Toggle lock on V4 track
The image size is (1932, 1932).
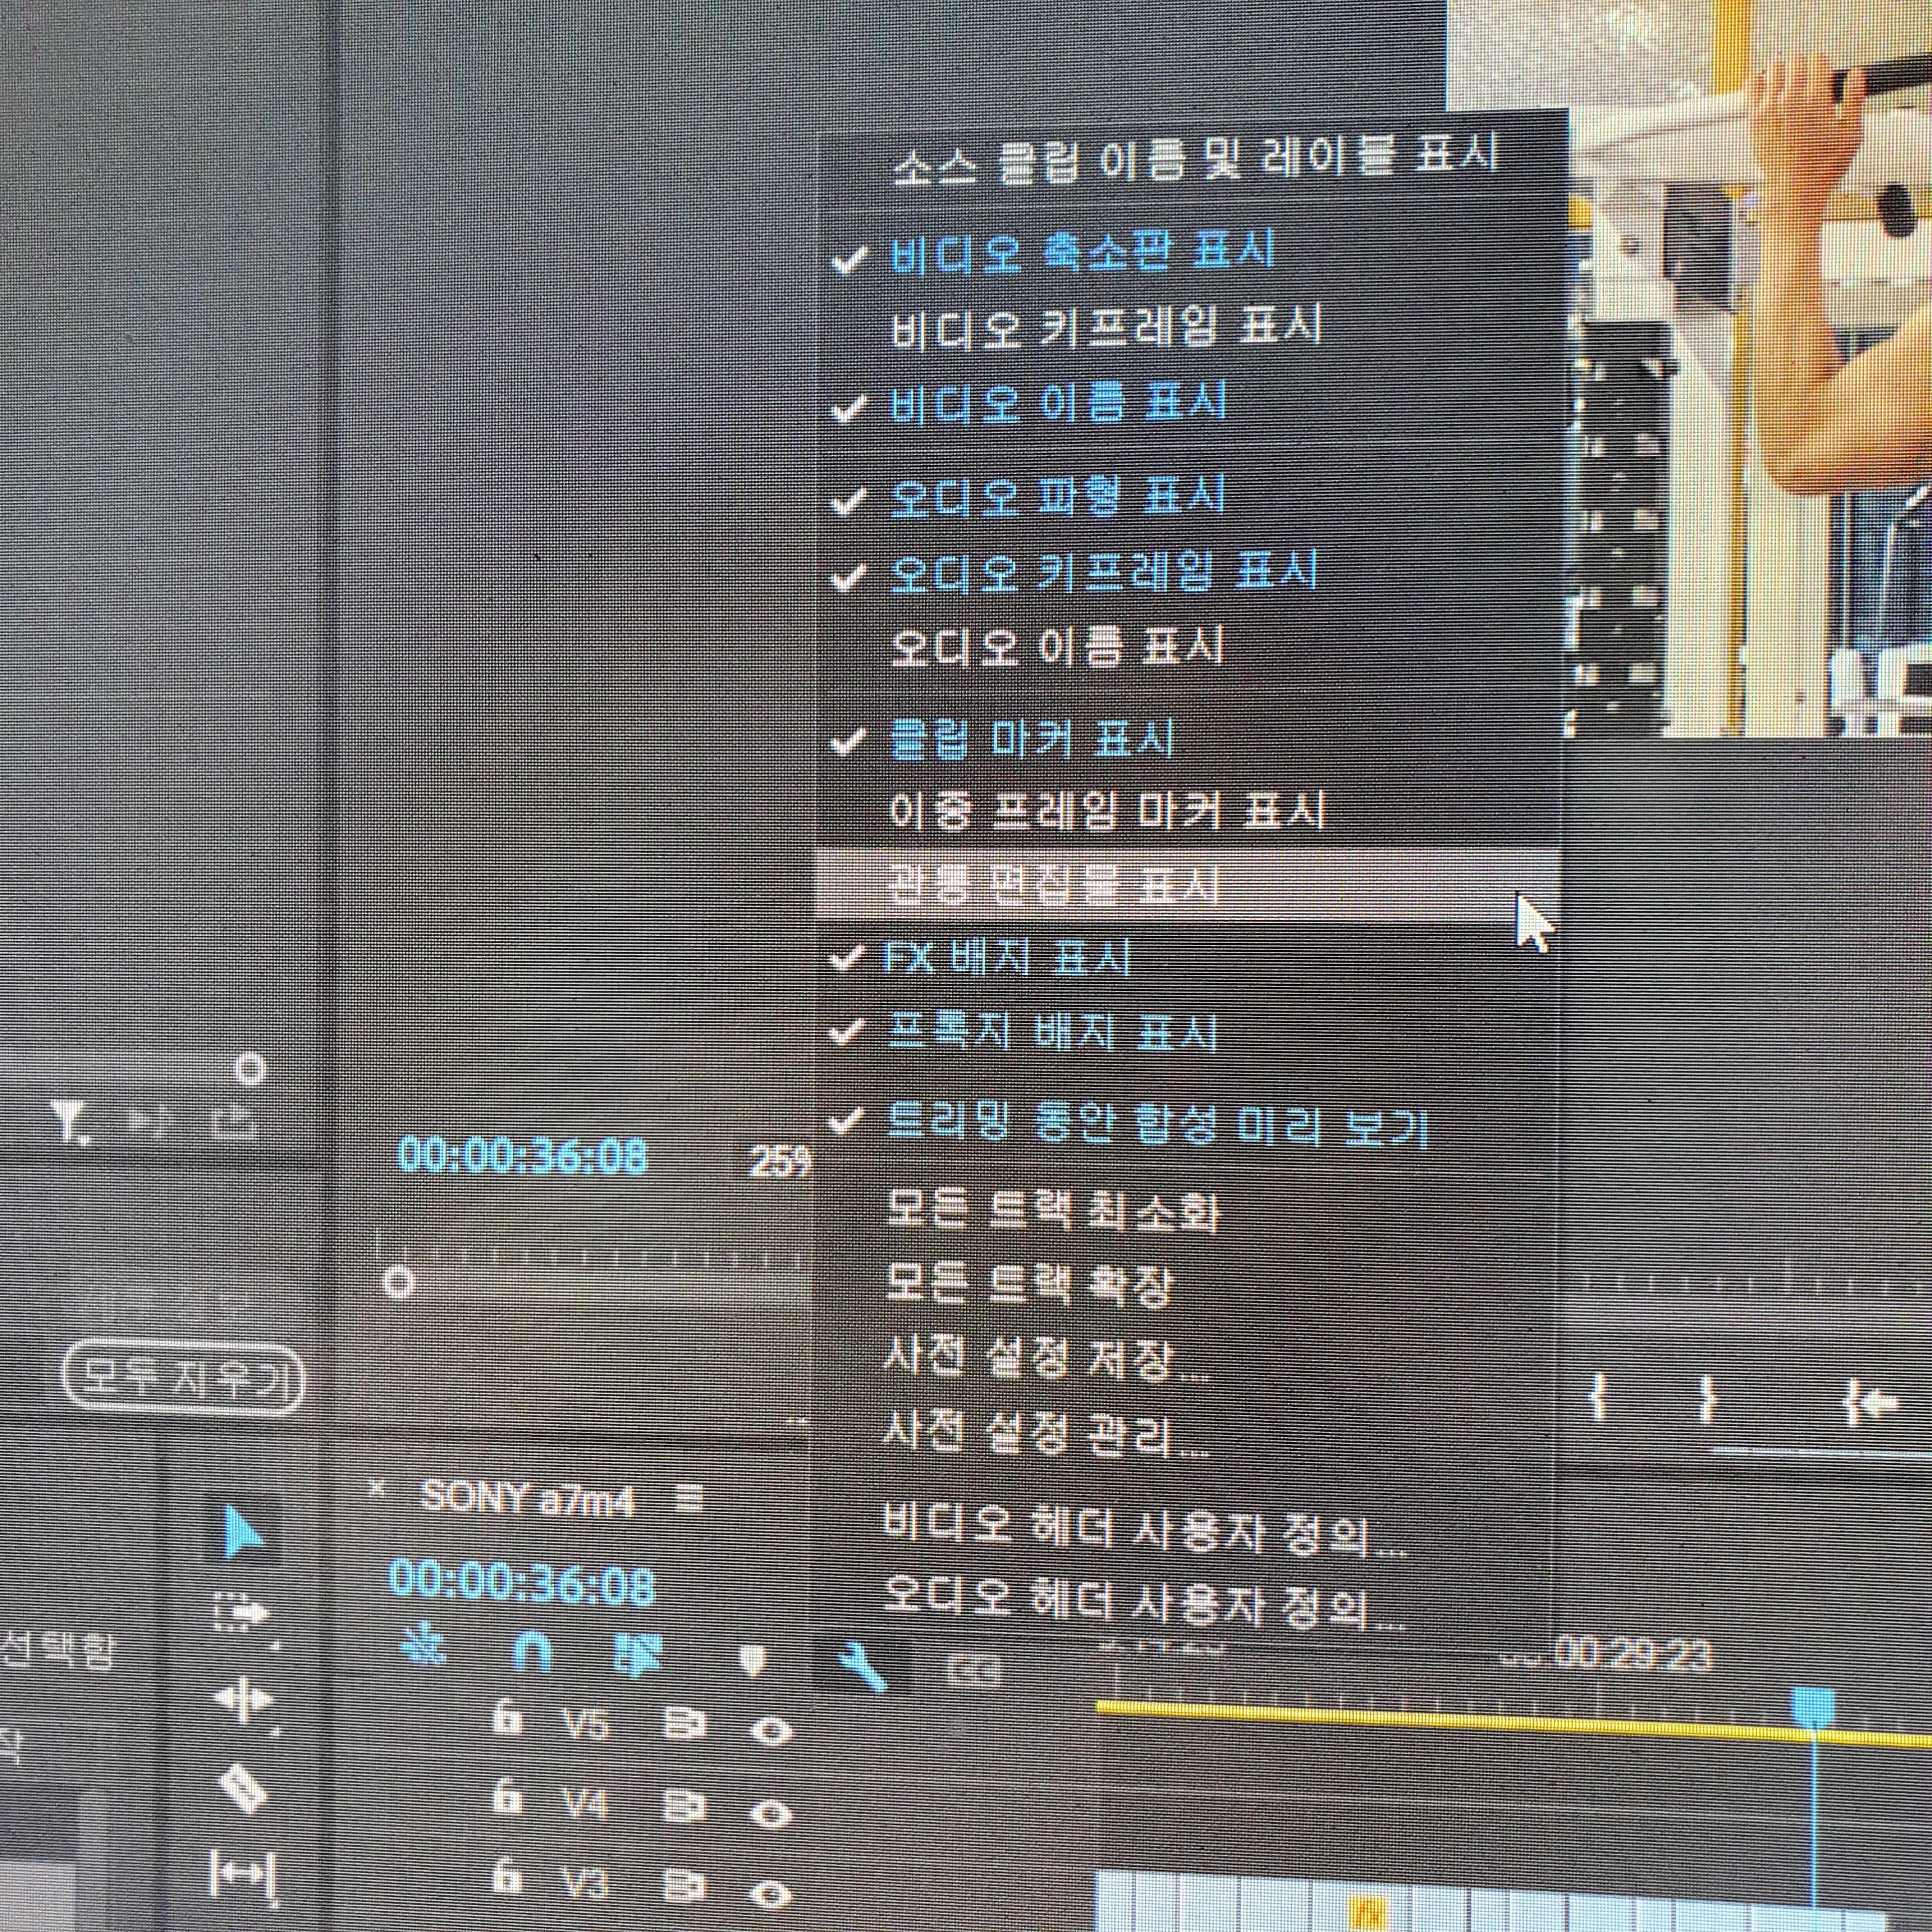pyautogui.click(x=507, y=1799)
